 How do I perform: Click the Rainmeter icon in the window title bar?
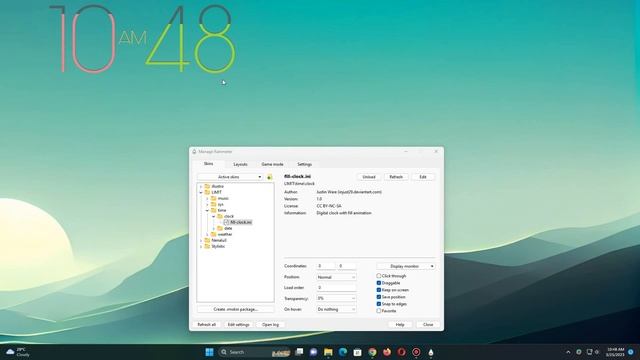pos(194,151)
